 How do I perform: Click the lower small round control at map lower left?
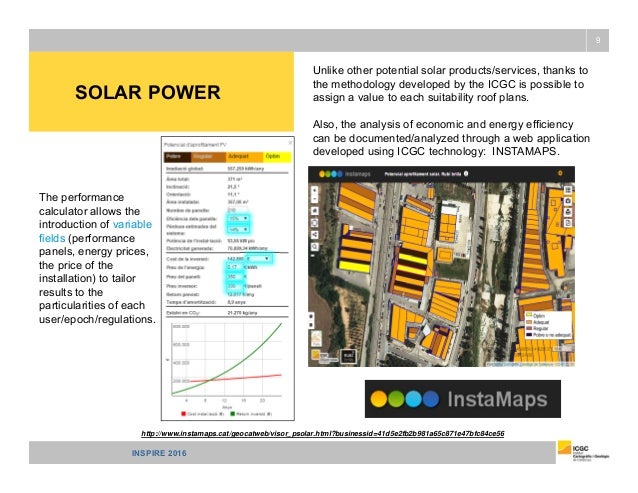(x=311, y=325)
